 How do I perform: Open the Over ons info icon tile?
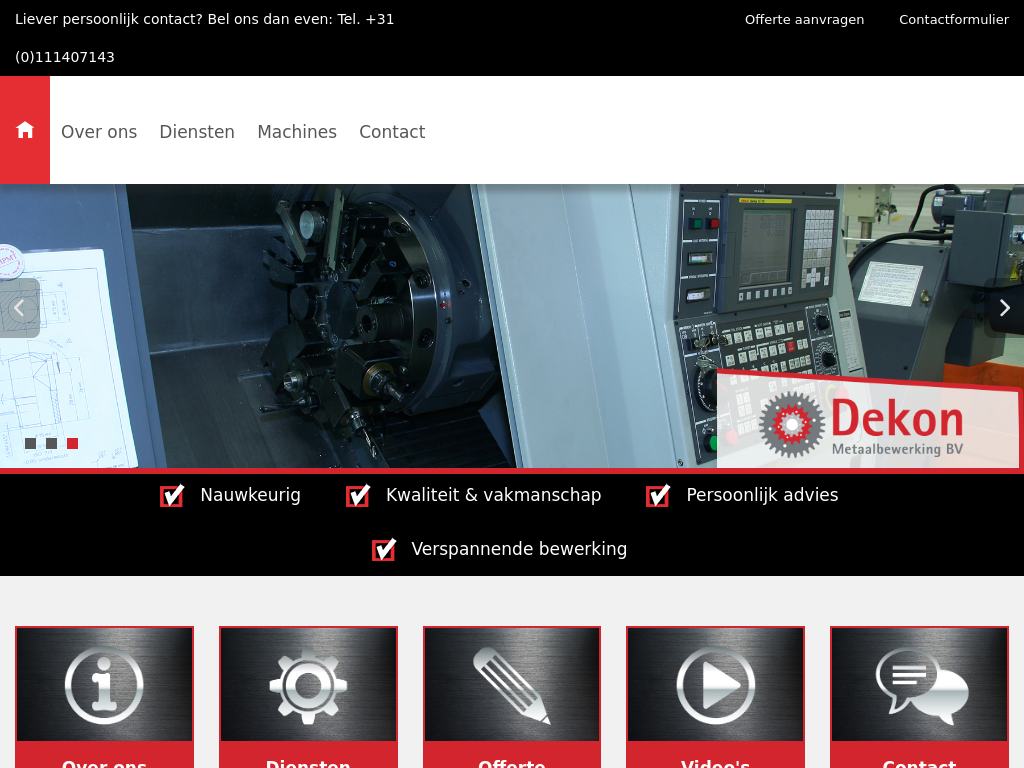tap(104, 685)
